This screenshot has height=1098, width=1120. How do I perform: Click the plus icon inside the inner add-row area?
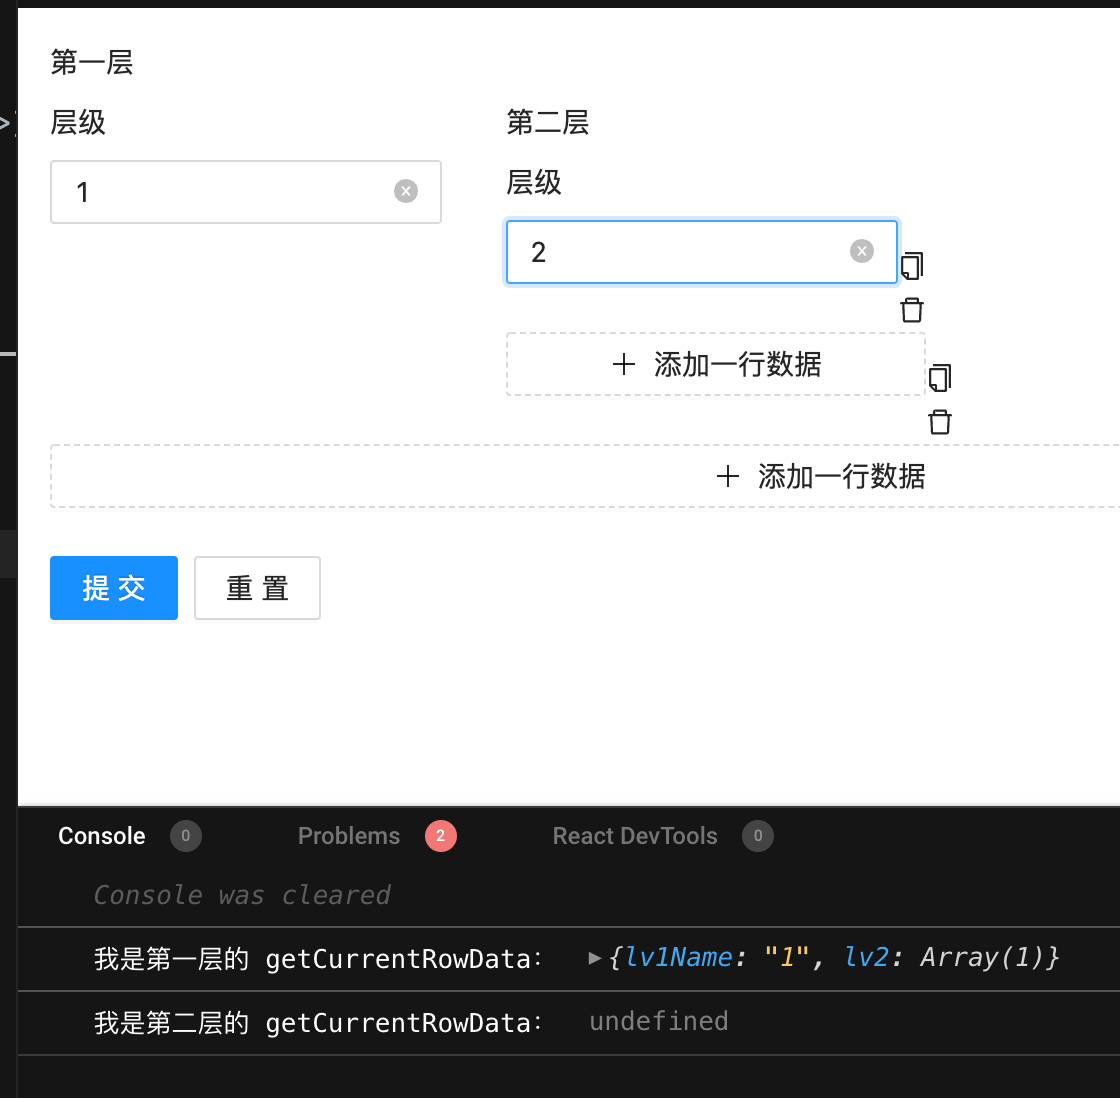click(624, 364)
